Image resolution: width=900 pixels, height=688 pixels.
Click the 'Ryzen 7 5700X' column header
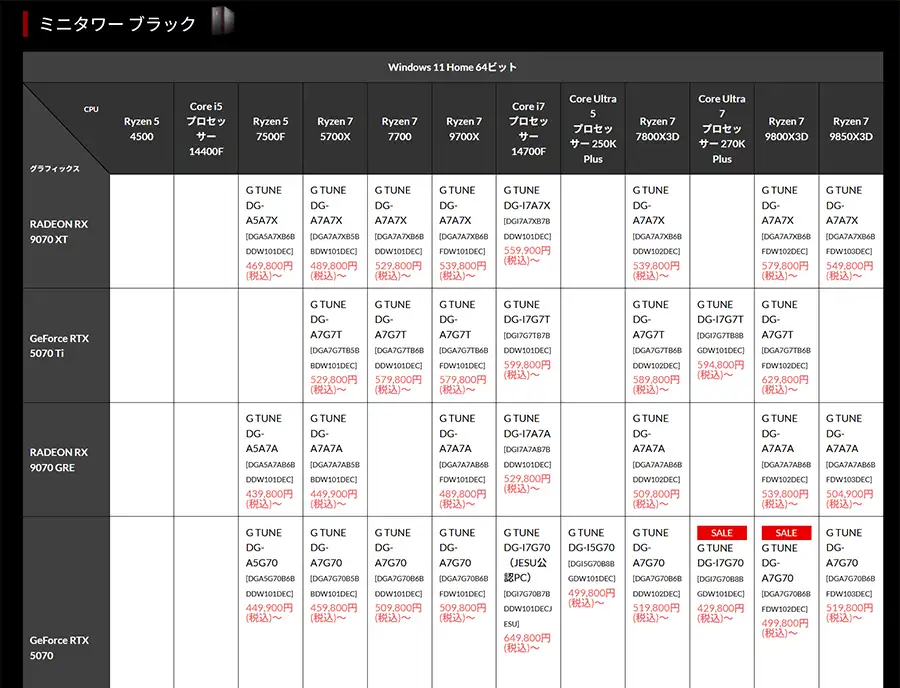pyautogui.click(x=335, y=129)
